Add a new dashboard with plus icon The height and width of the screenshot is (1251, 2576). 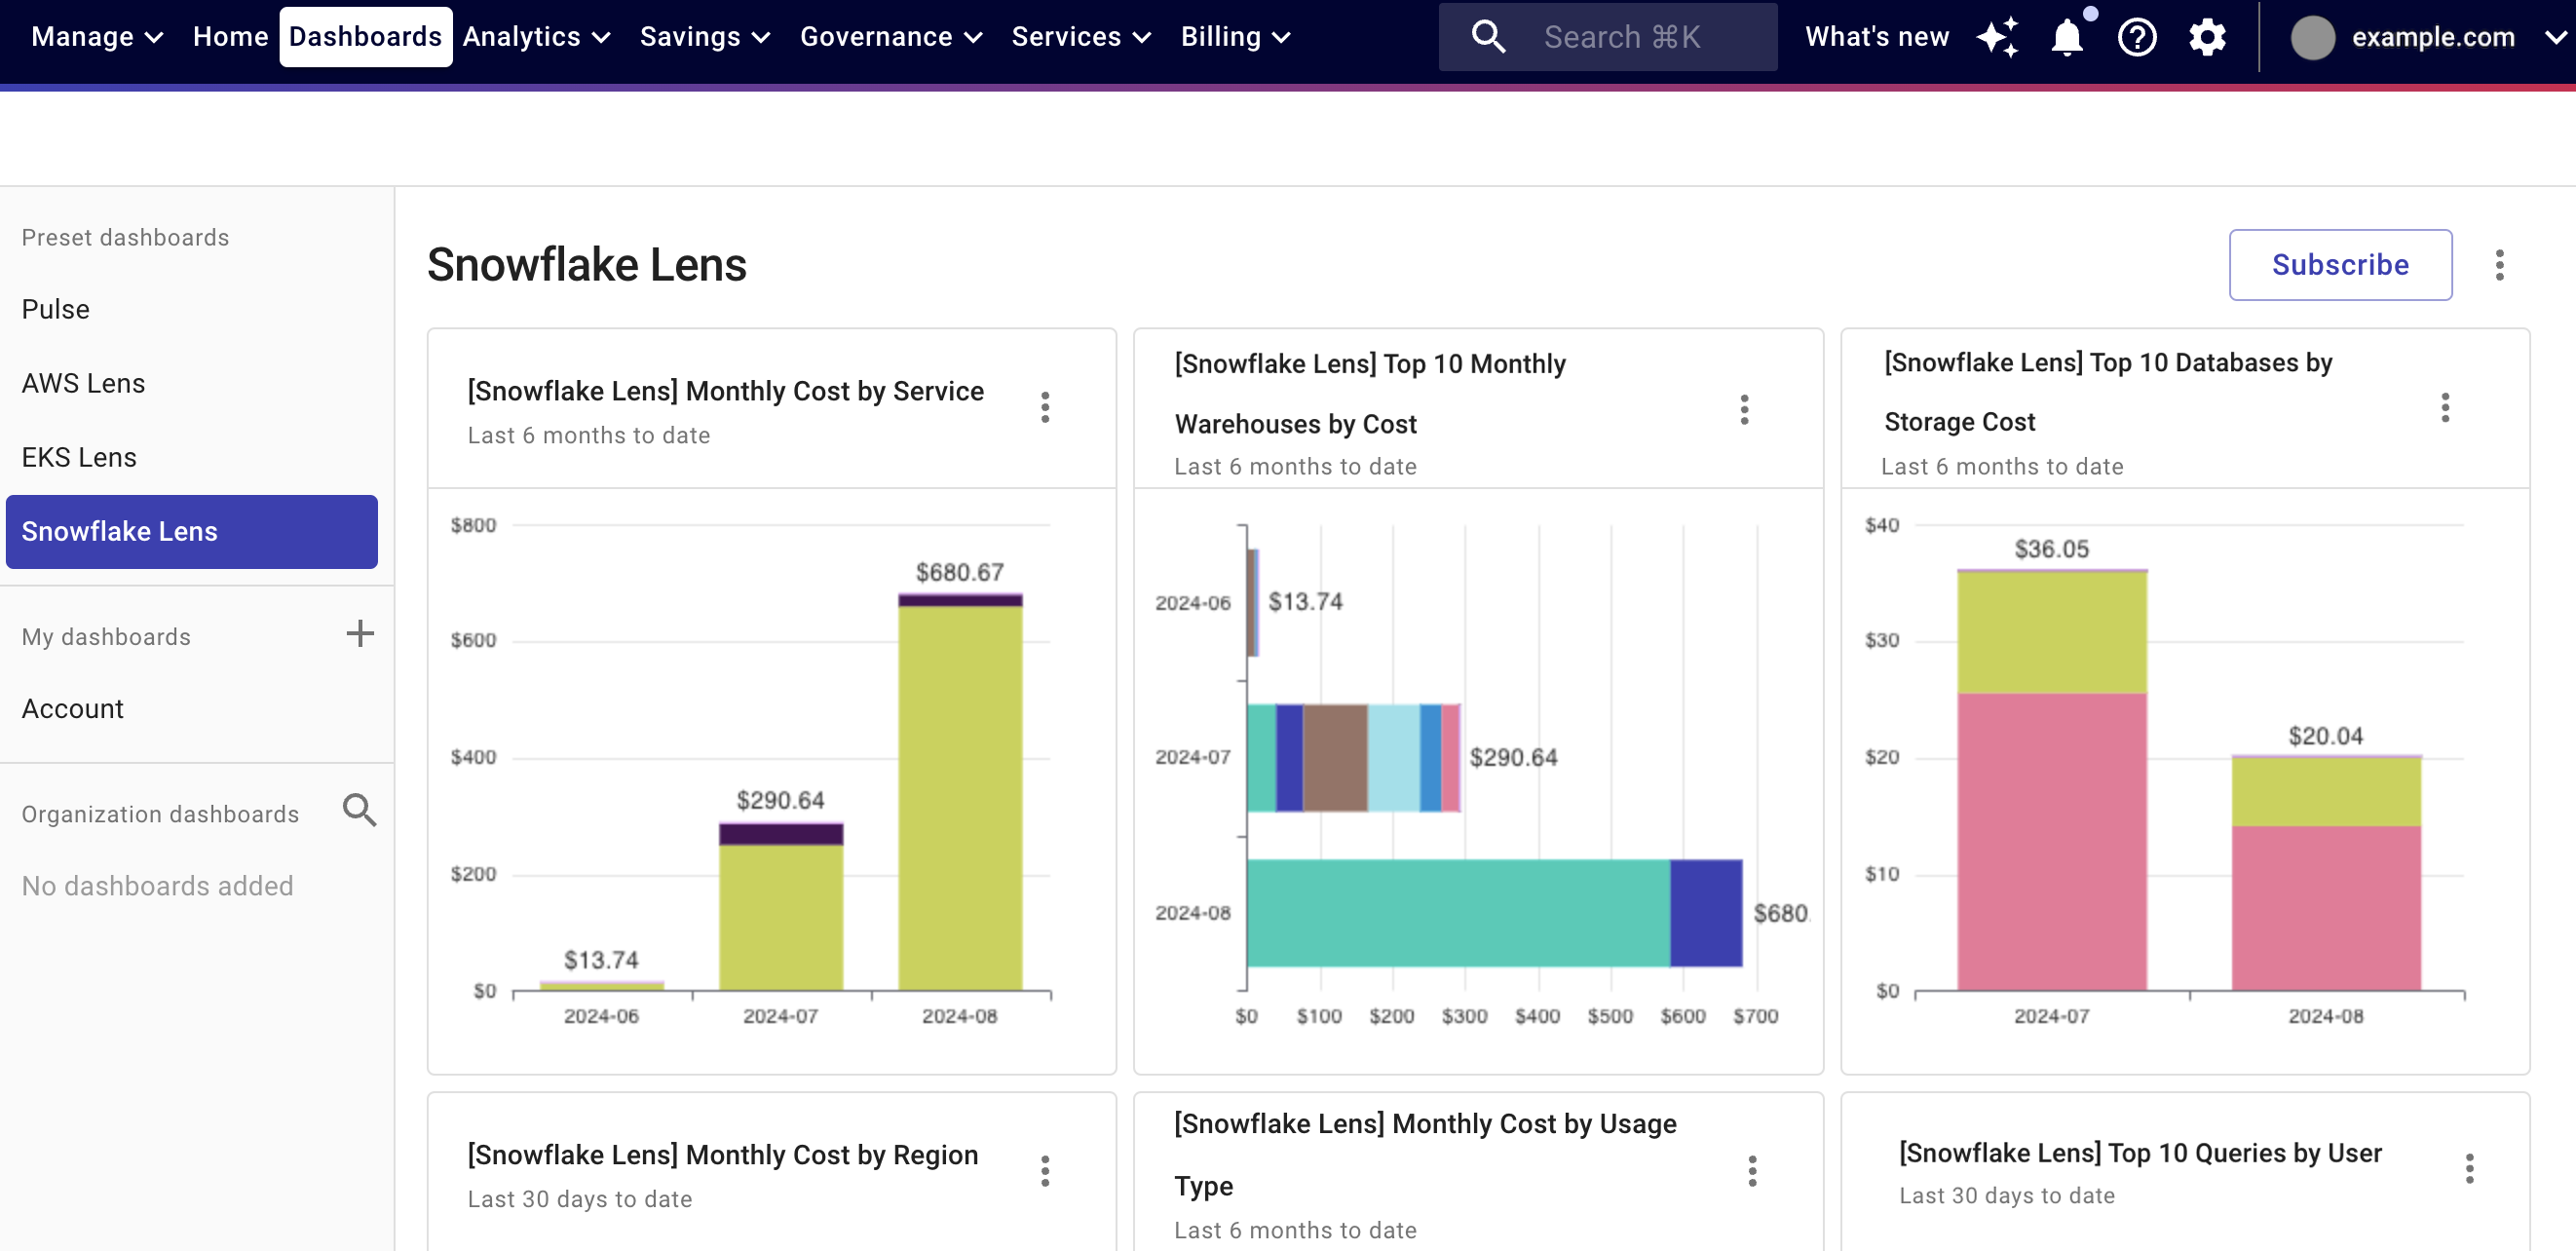coord(360,633)
